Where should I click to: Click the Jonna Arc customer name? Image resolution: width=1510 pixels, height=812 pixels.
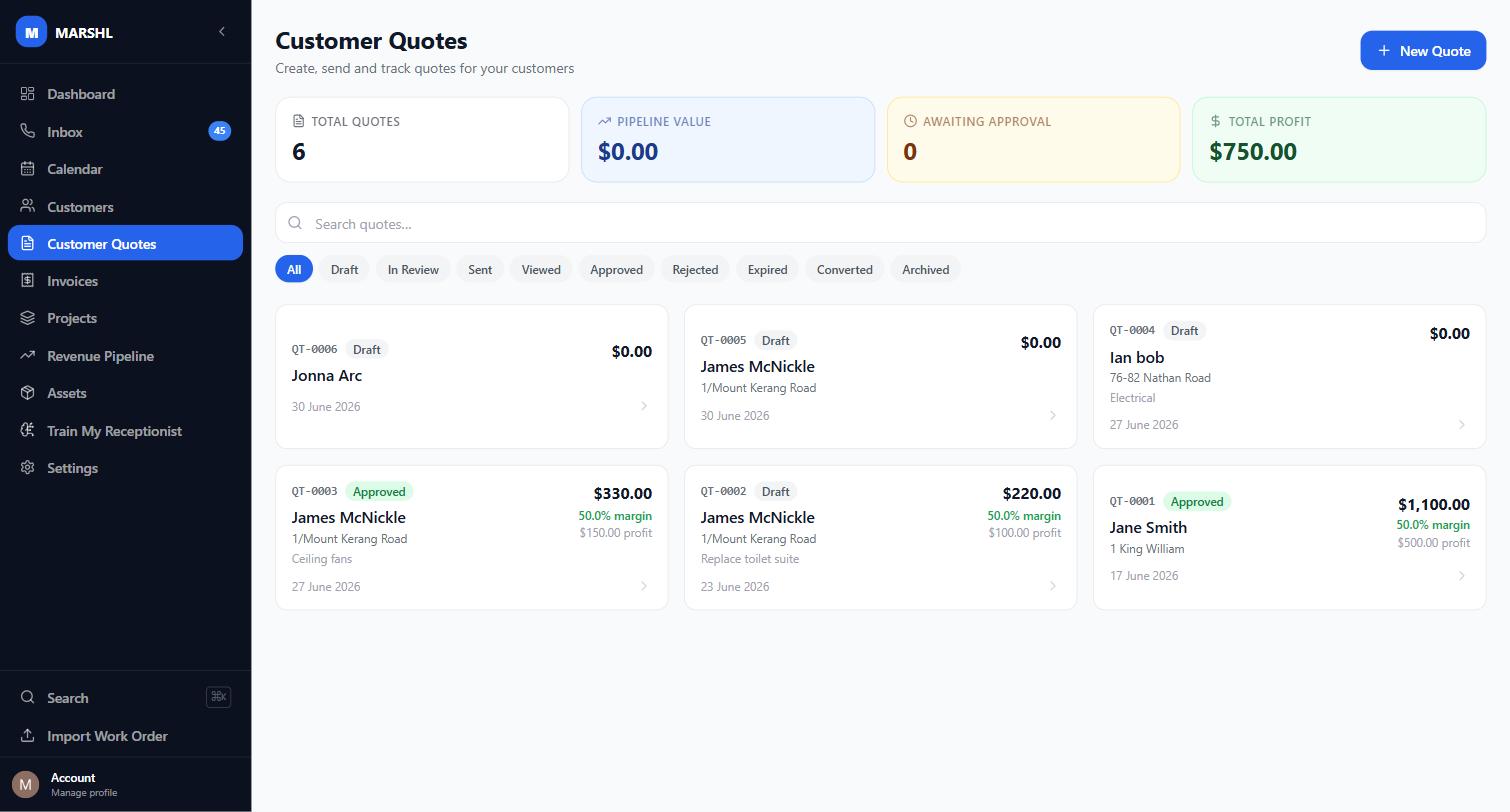click(x=327, y=376)
